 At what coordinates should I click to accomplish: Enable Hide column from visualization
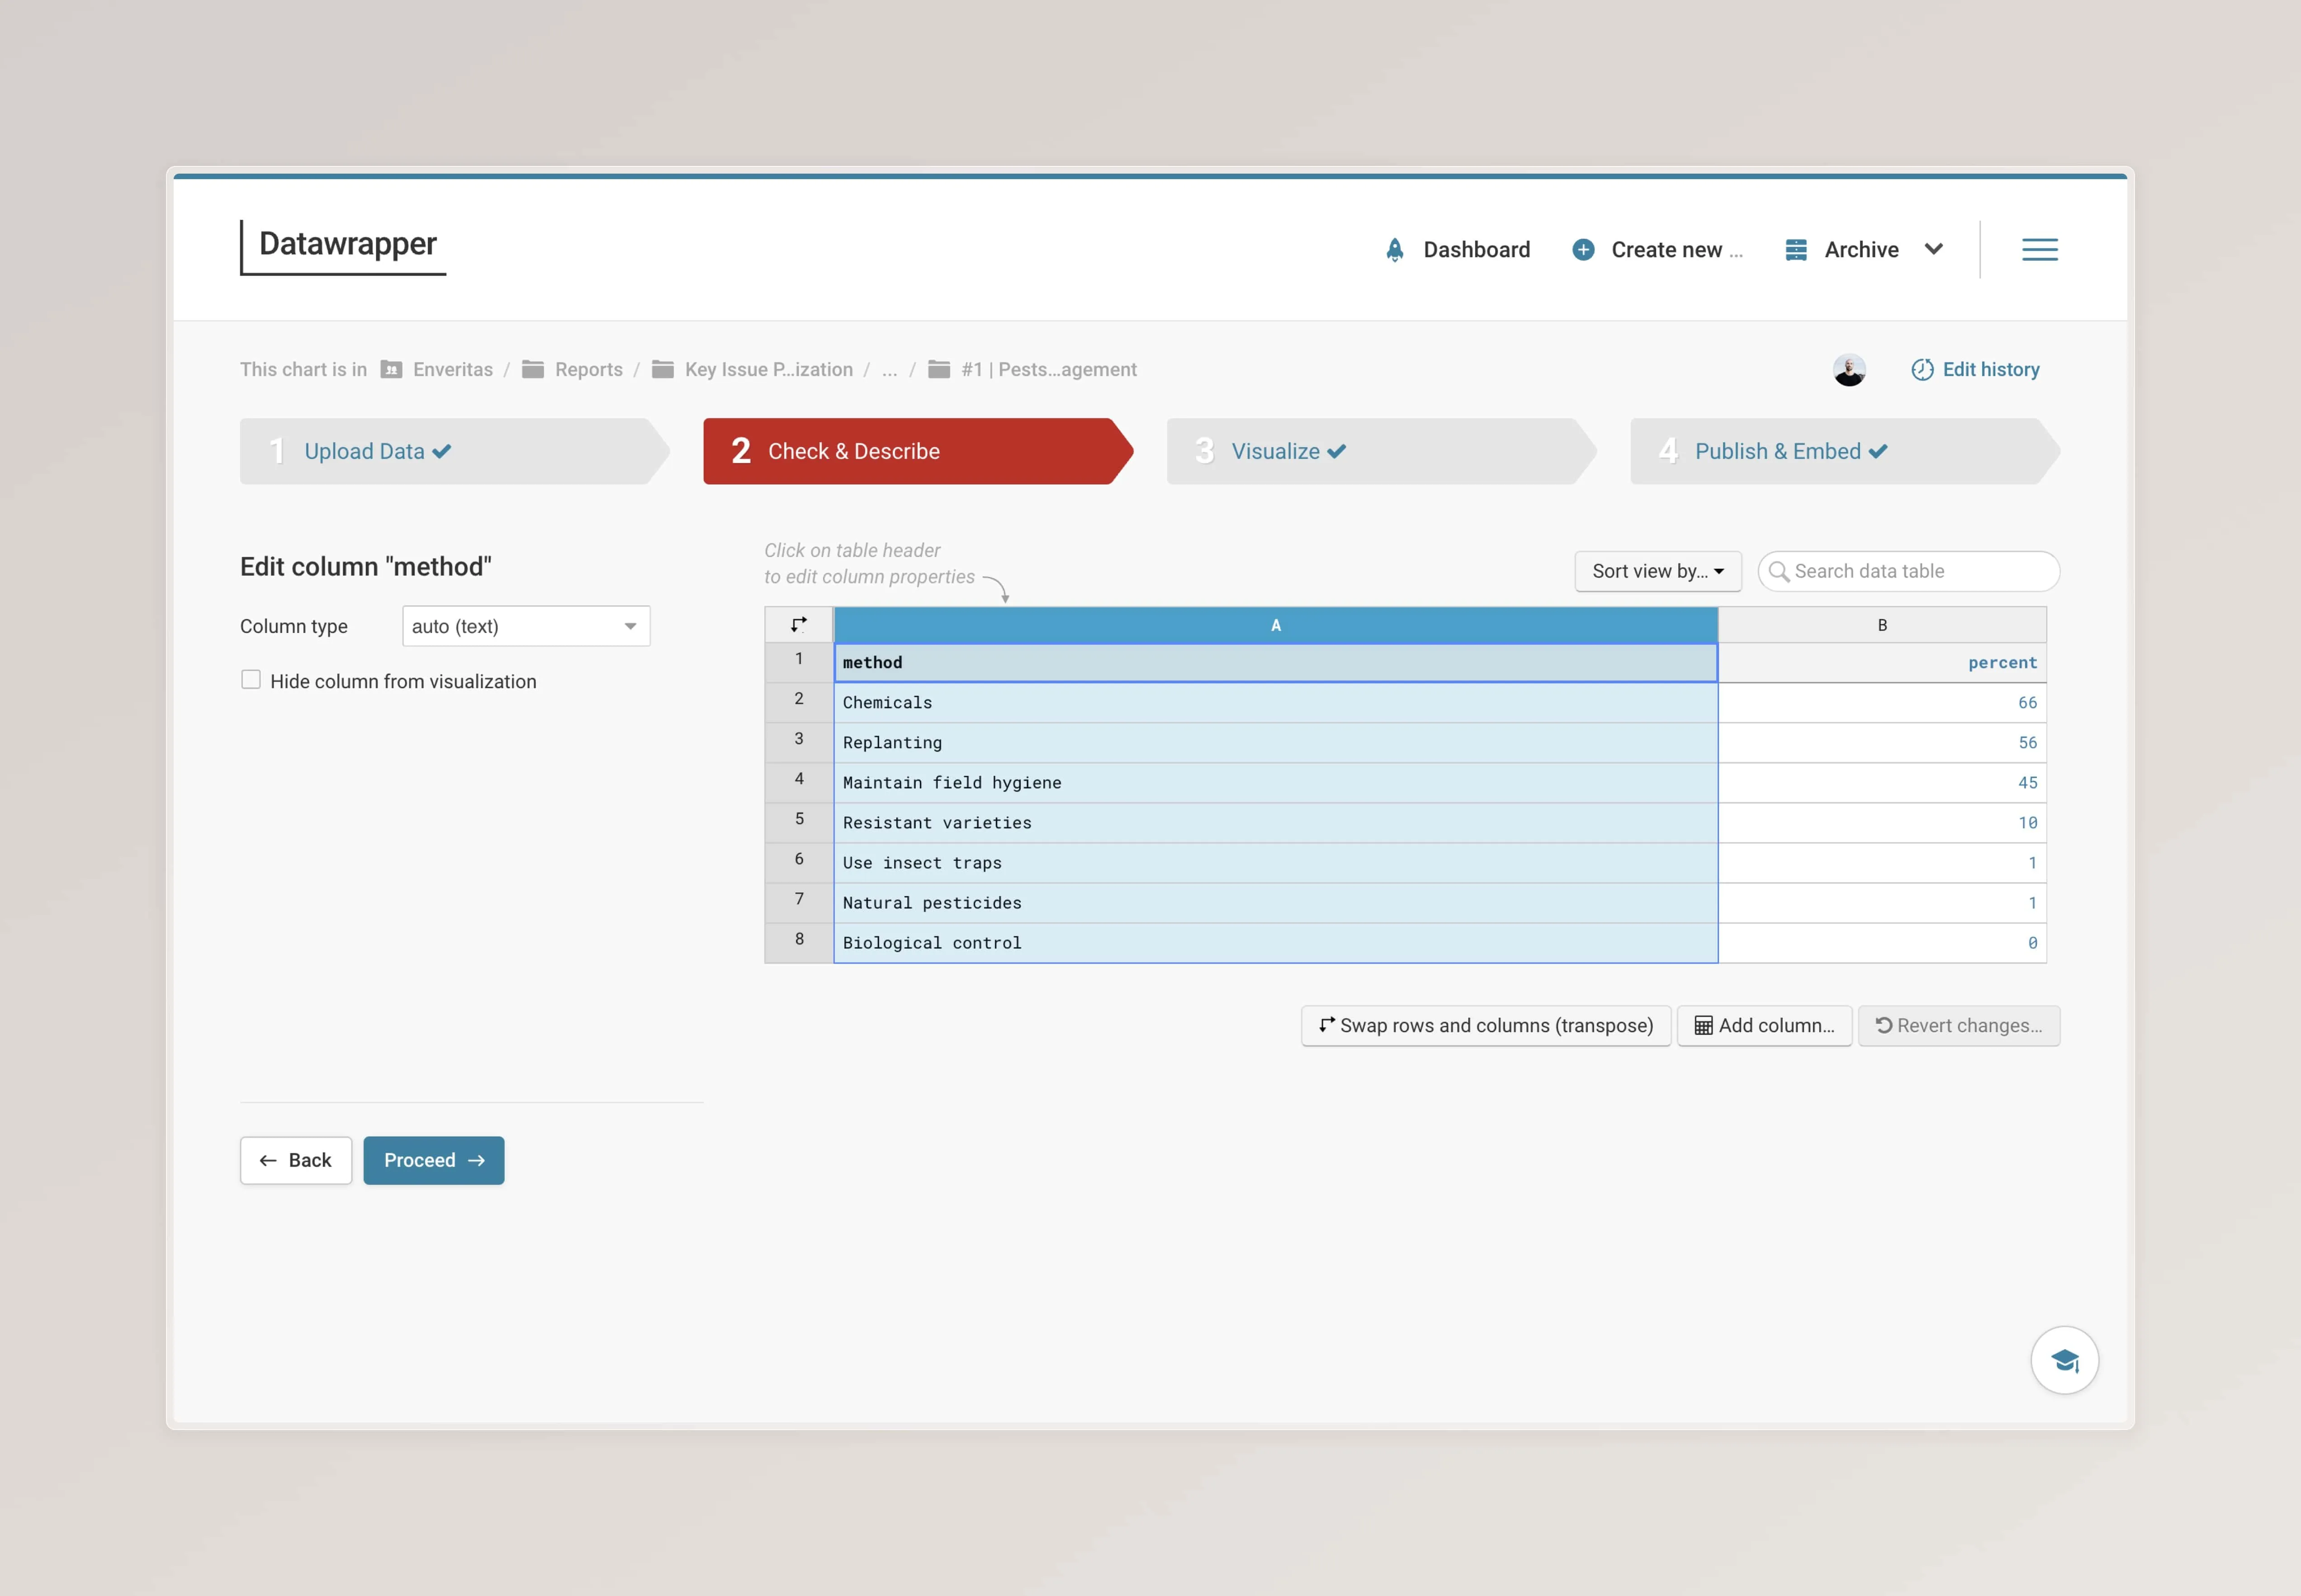tap(250, 679)
